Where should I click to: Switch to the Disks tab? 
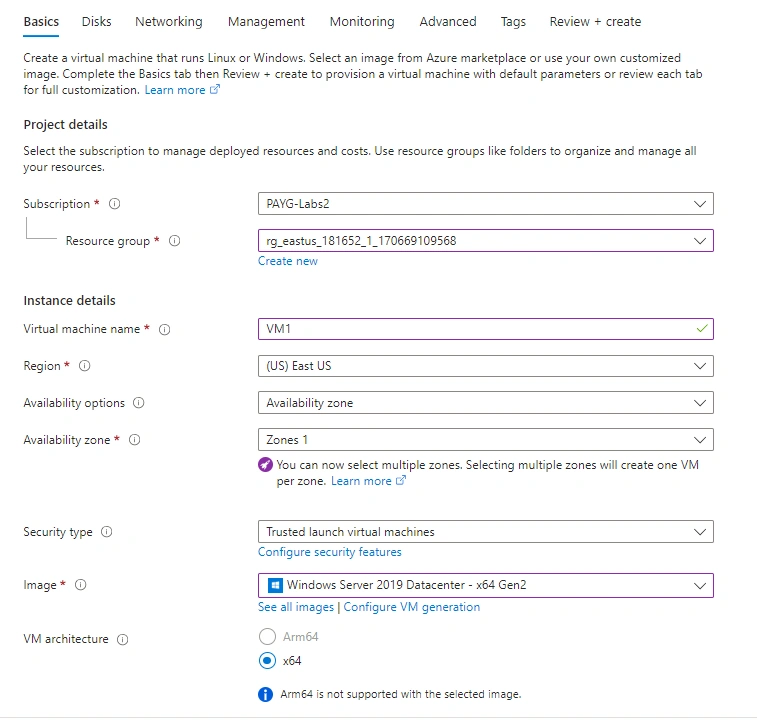[x=97, y=22]
